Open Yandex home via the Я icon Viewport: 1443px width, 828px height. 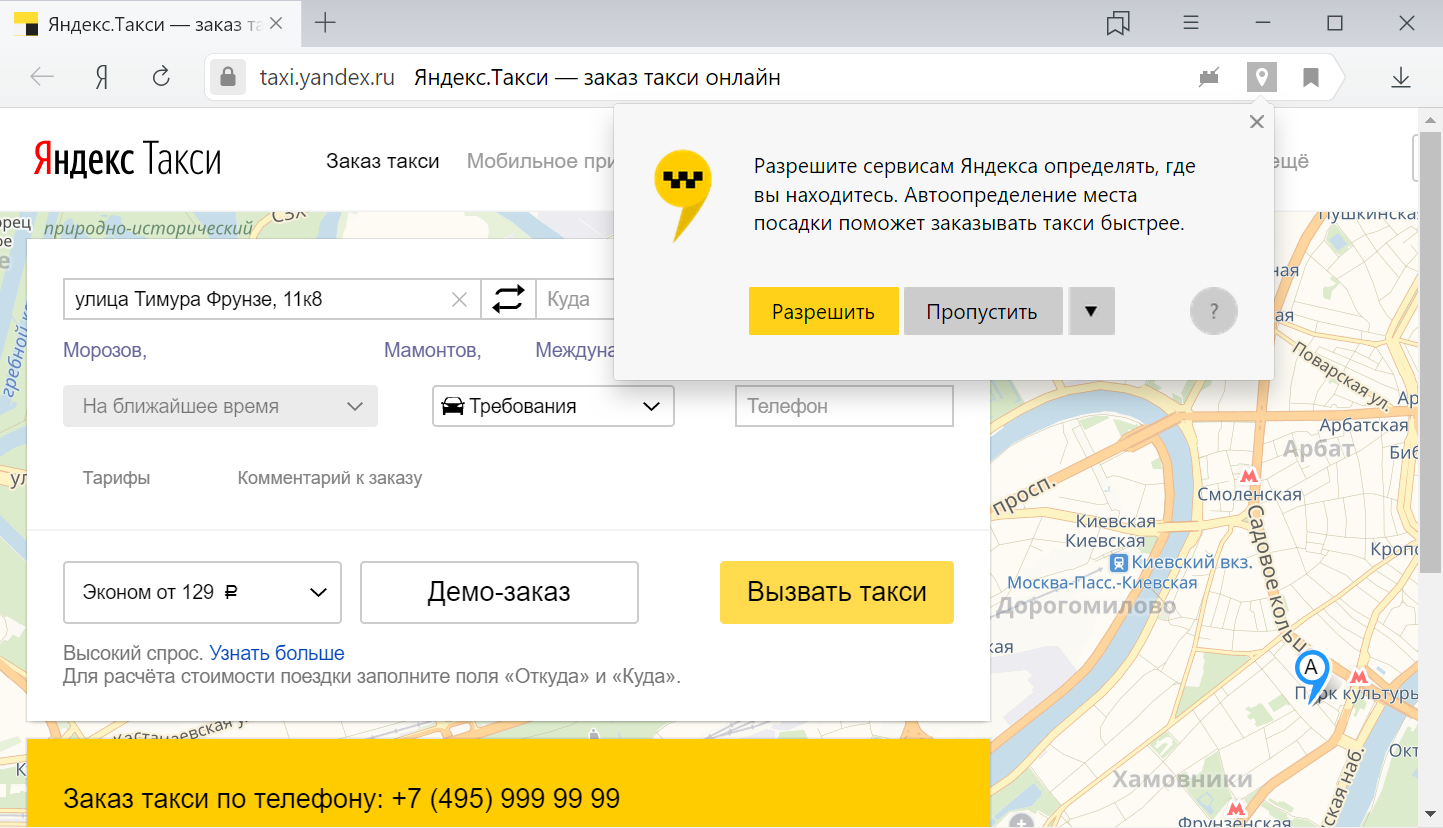point(101,77)
